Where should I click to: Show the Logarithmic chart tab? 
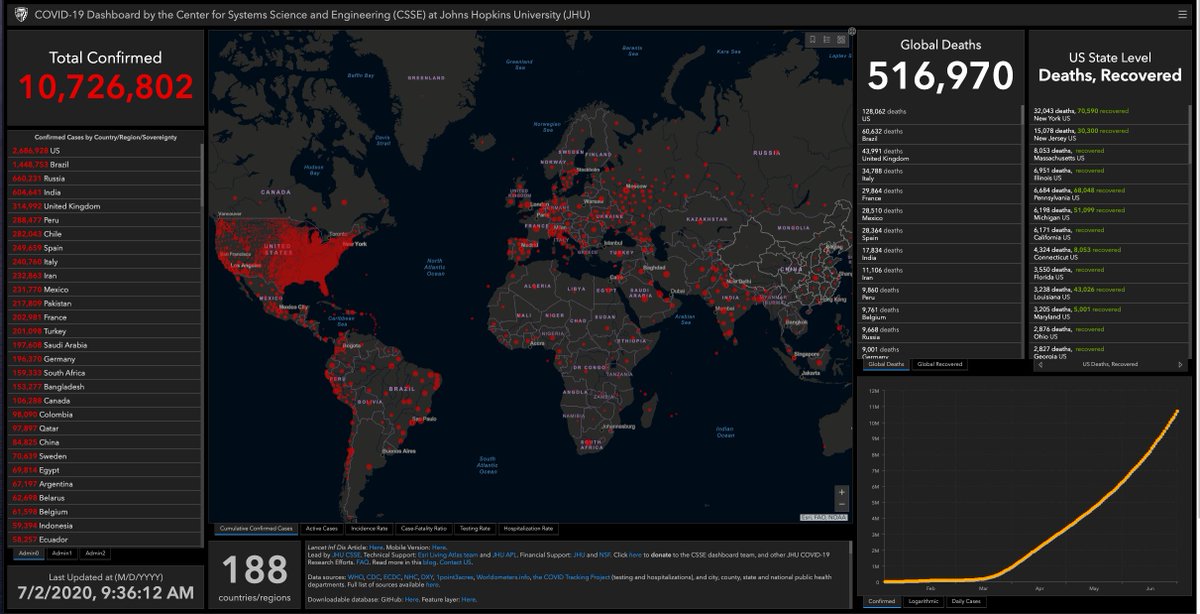(922, 601)
